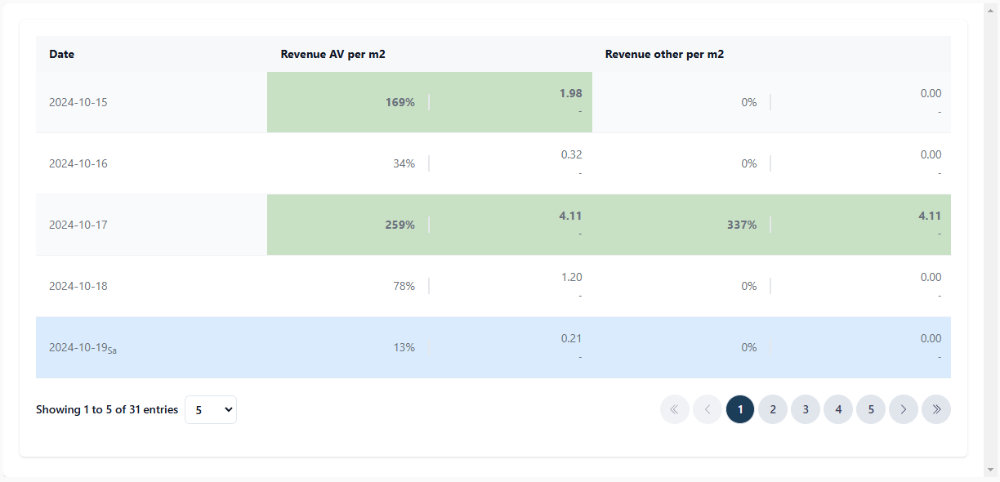
Task: Jump to last page double-chevron icon
Action: click(x=936, y=409)
